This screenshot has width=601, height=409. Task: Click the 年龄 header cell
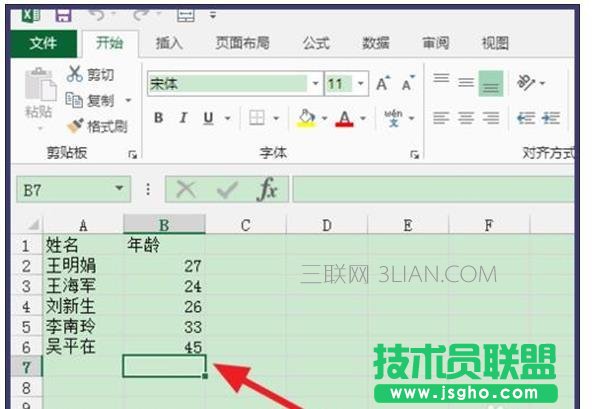tap(164, 245)
